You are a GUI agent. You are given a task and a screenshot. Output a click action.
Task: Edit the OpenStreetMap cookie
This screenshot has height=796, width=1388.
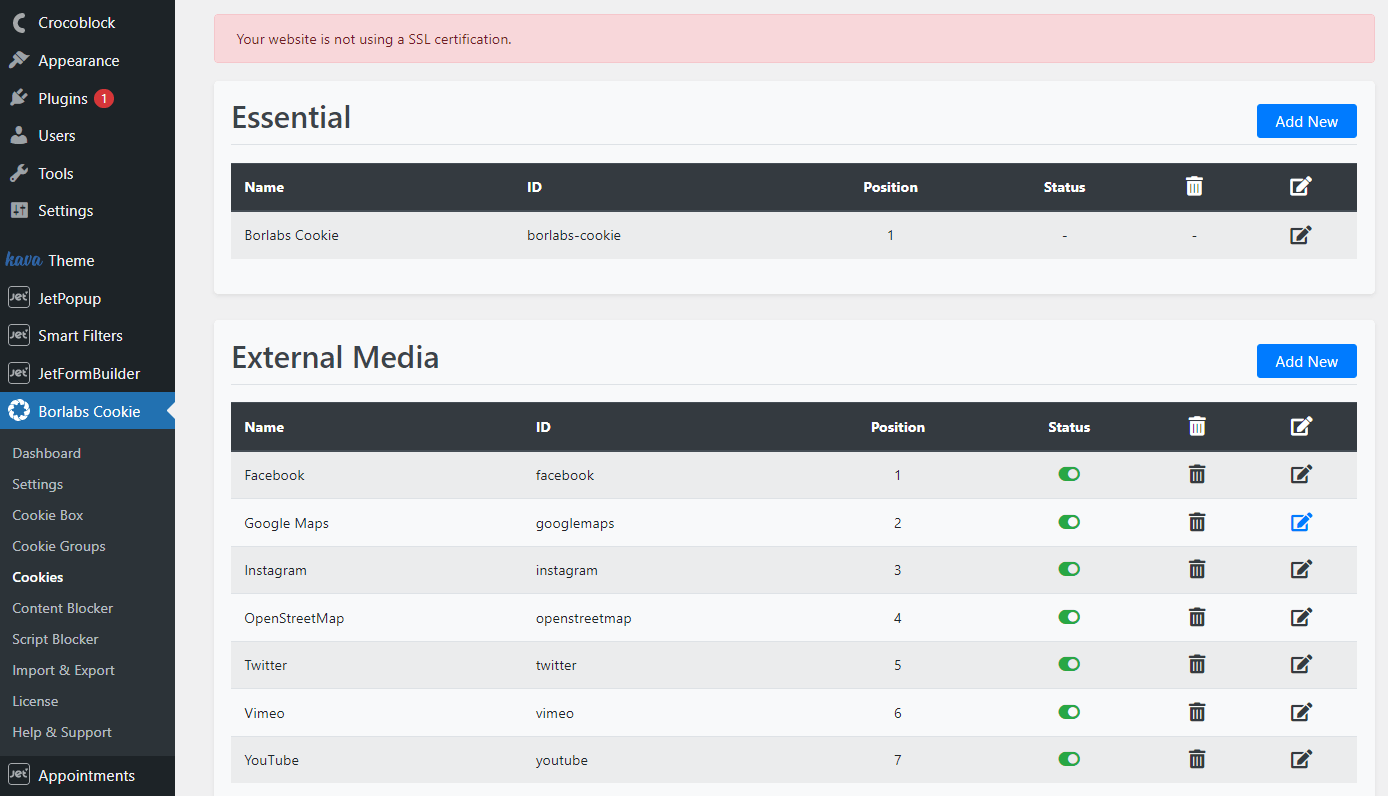click(1301, 617)
